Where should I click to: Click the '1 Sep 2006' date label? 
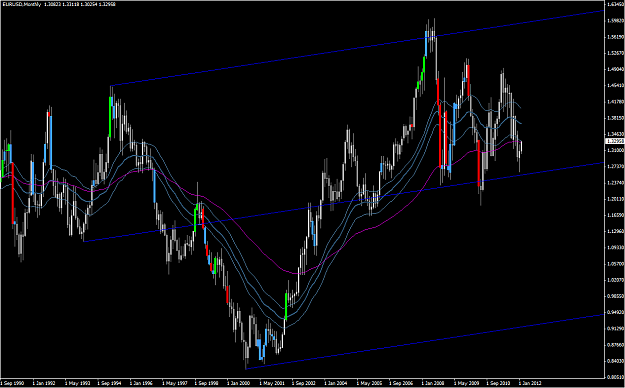pos(401,383)
